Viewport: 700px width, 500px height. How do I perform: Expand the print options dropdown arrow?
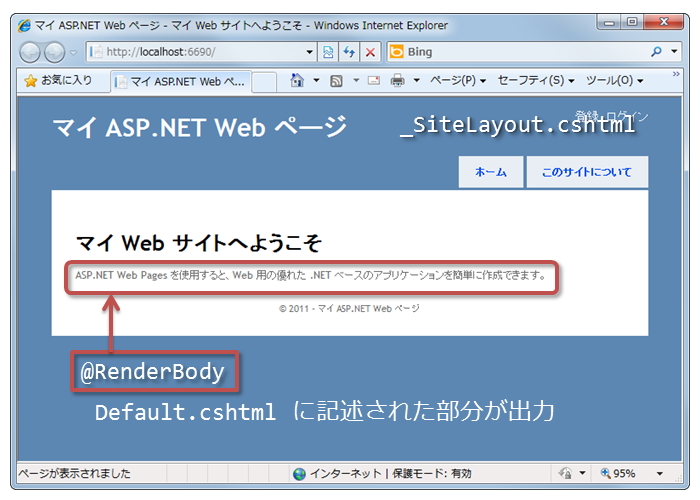(x=417, y=80)
